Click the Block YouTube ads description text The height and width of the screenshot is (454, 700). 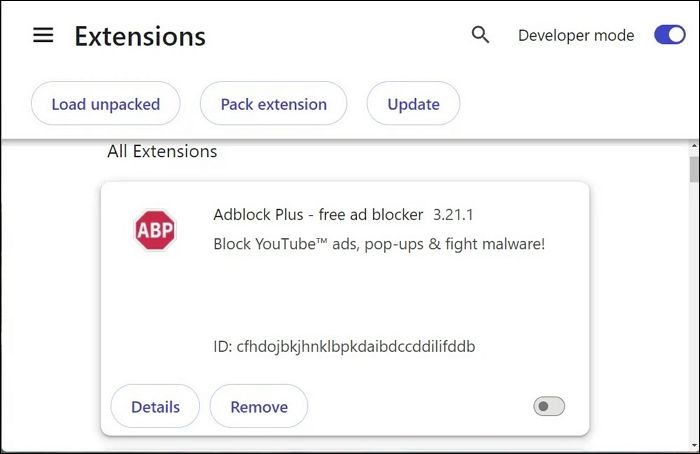[379, 244]
